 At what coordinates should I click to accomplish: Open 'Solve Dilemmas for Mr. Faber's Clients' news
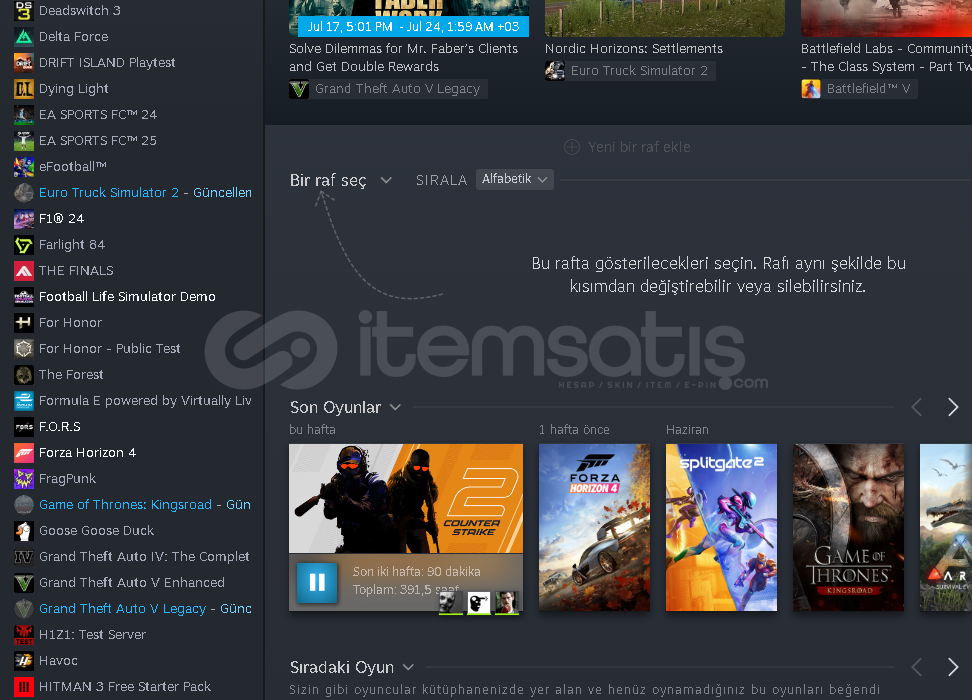pos(404,58)
